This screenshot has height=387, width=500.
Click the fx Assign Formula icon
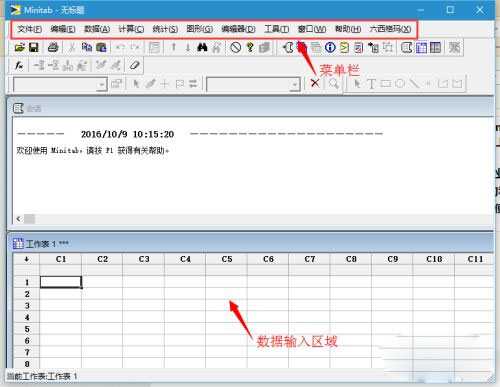pos(19,65)
